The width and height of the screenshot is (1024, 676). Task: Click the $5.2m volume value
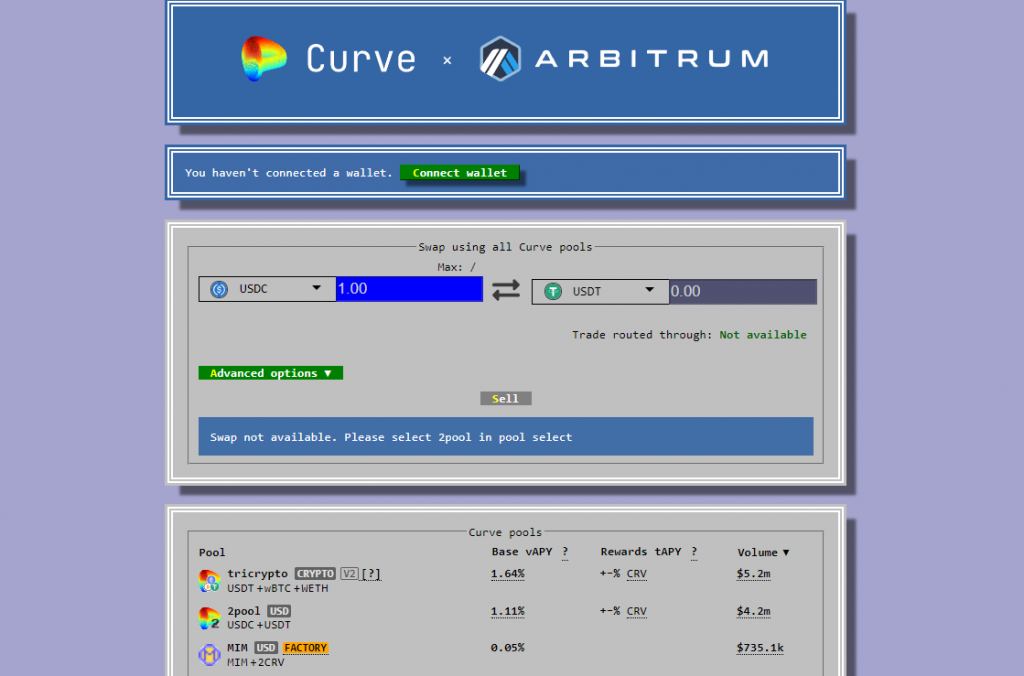754,573
